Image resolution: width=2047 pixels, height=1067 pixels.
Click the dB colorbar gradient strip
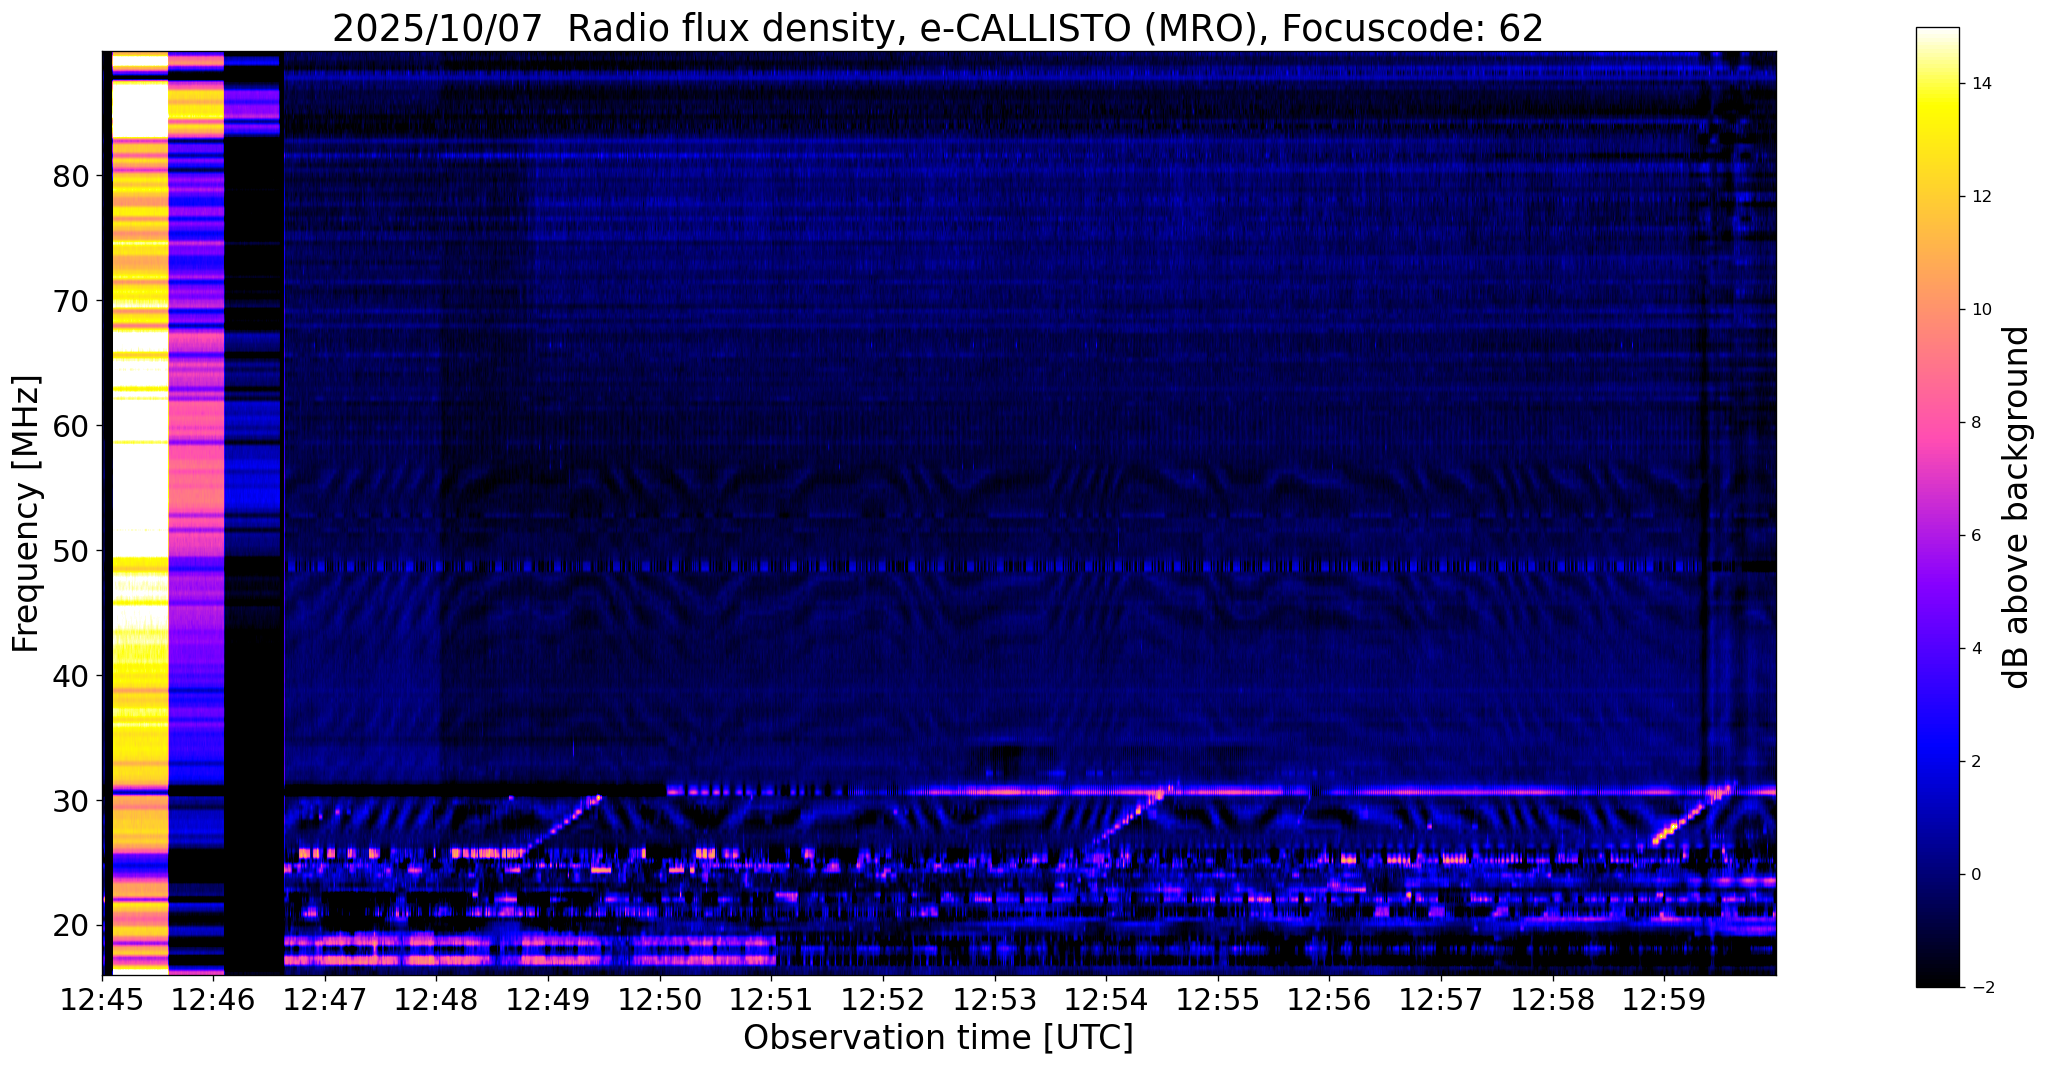click(x=1937, y=507)
